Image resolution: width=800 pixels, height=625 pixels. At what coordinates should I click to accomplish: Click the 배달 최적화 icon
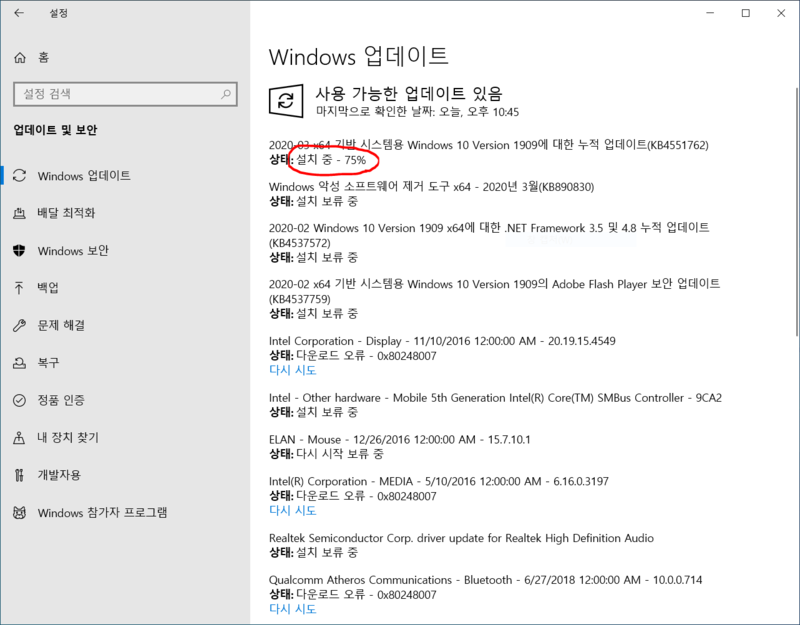tap(19, 213)
